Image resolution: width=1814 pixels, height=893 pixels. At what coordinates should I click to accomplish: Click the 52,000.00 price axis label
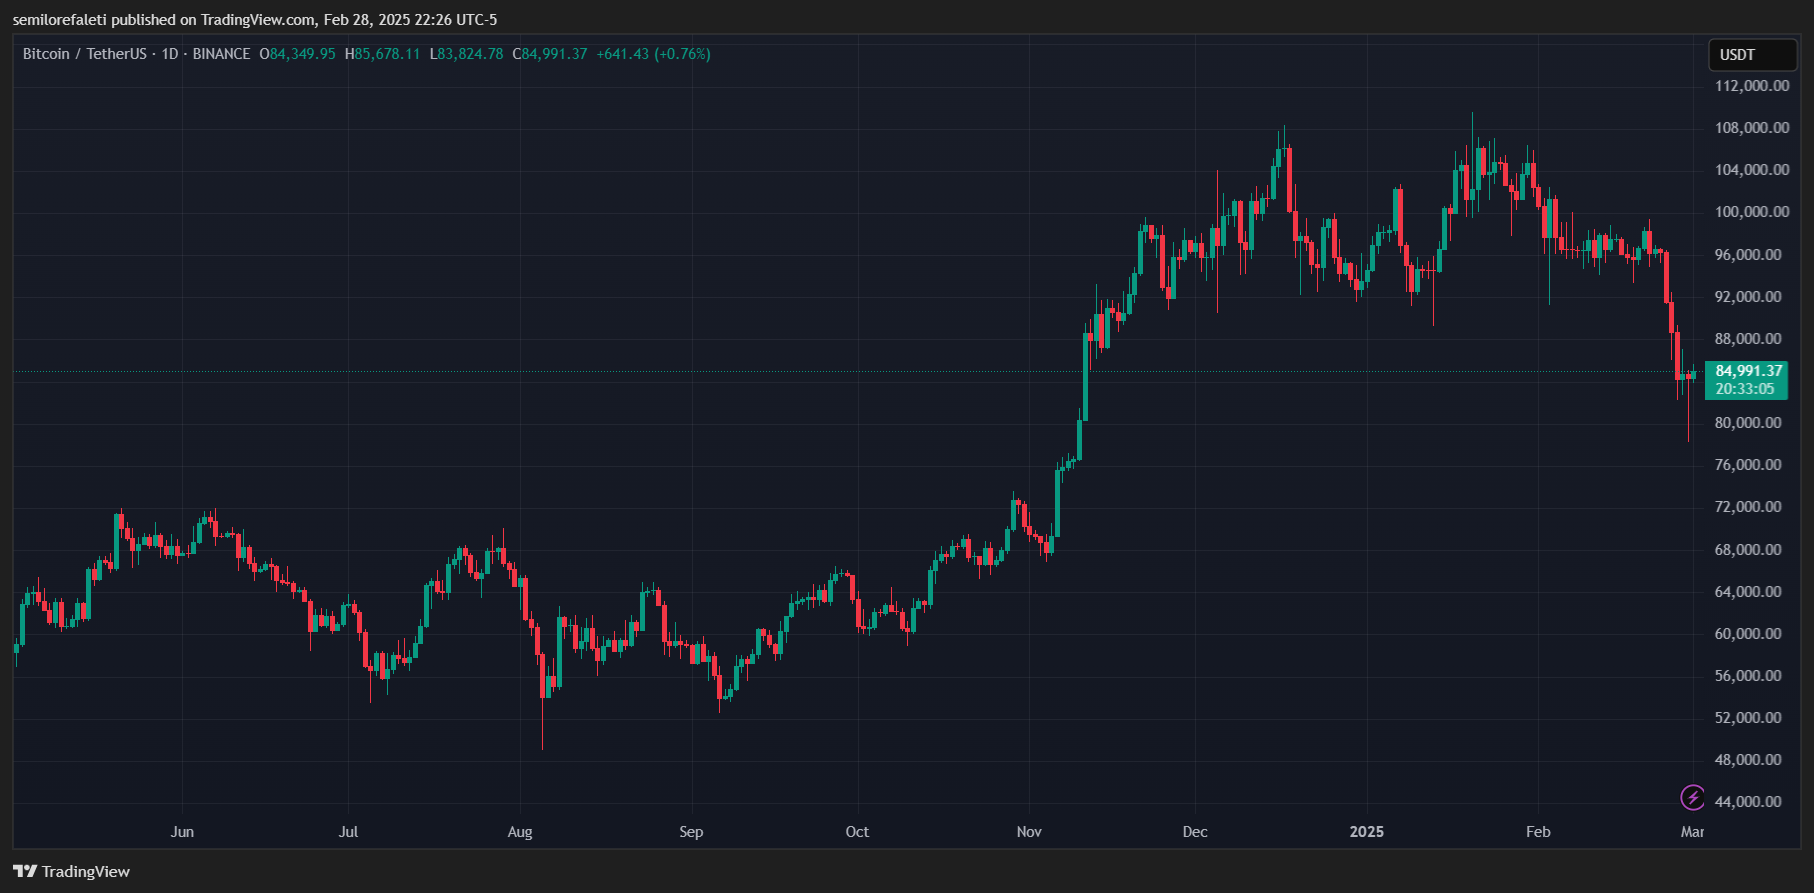point(1748,718)
